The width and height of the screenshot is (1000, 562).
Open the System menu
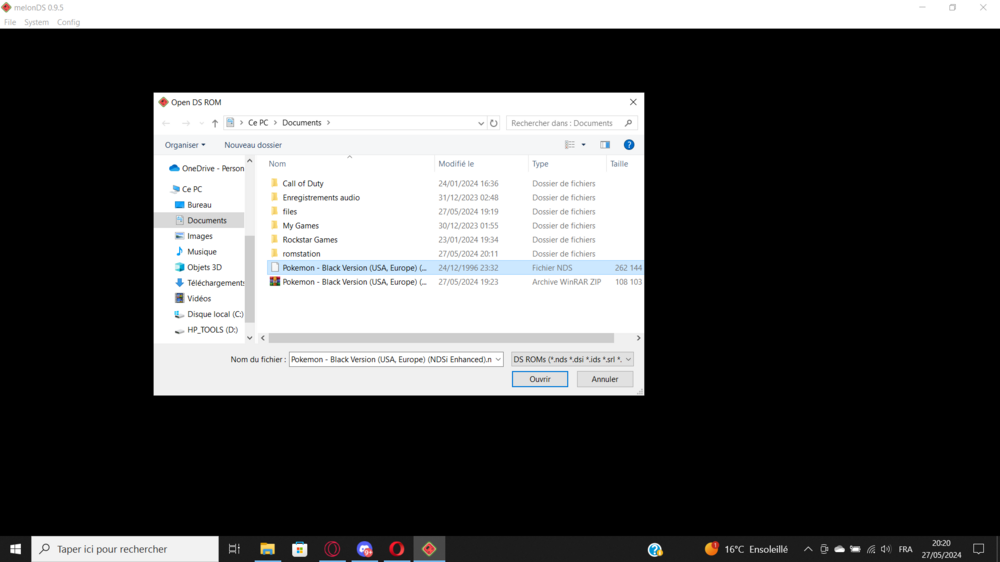click(x=36, y=22)
